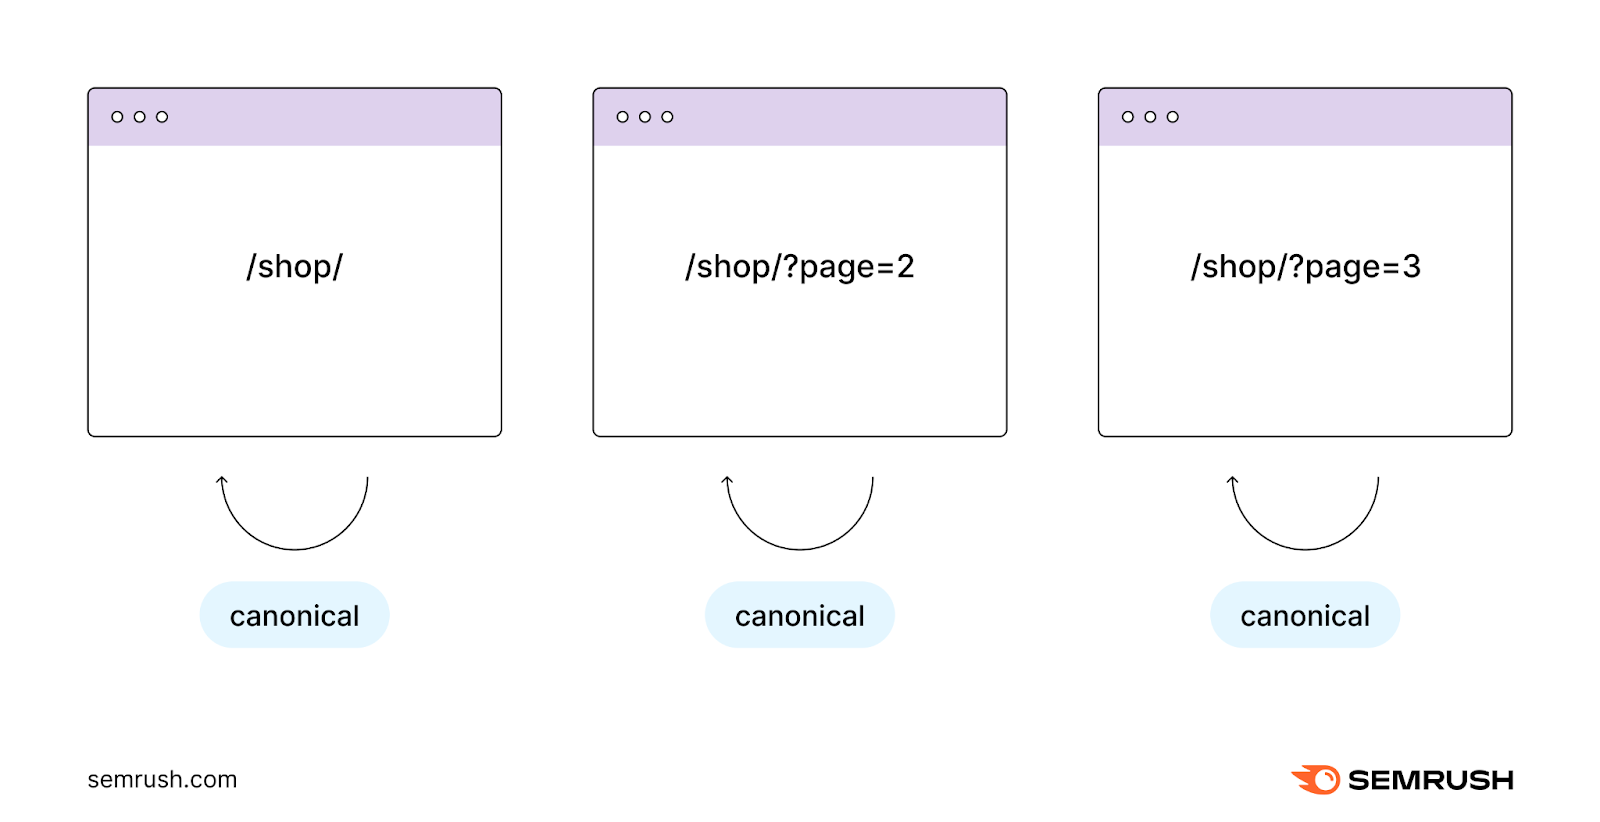The image size is (1600, 822).
Task: Click the last dot in the /shop/?page=3 window
Action: (x=1173, y=117)
